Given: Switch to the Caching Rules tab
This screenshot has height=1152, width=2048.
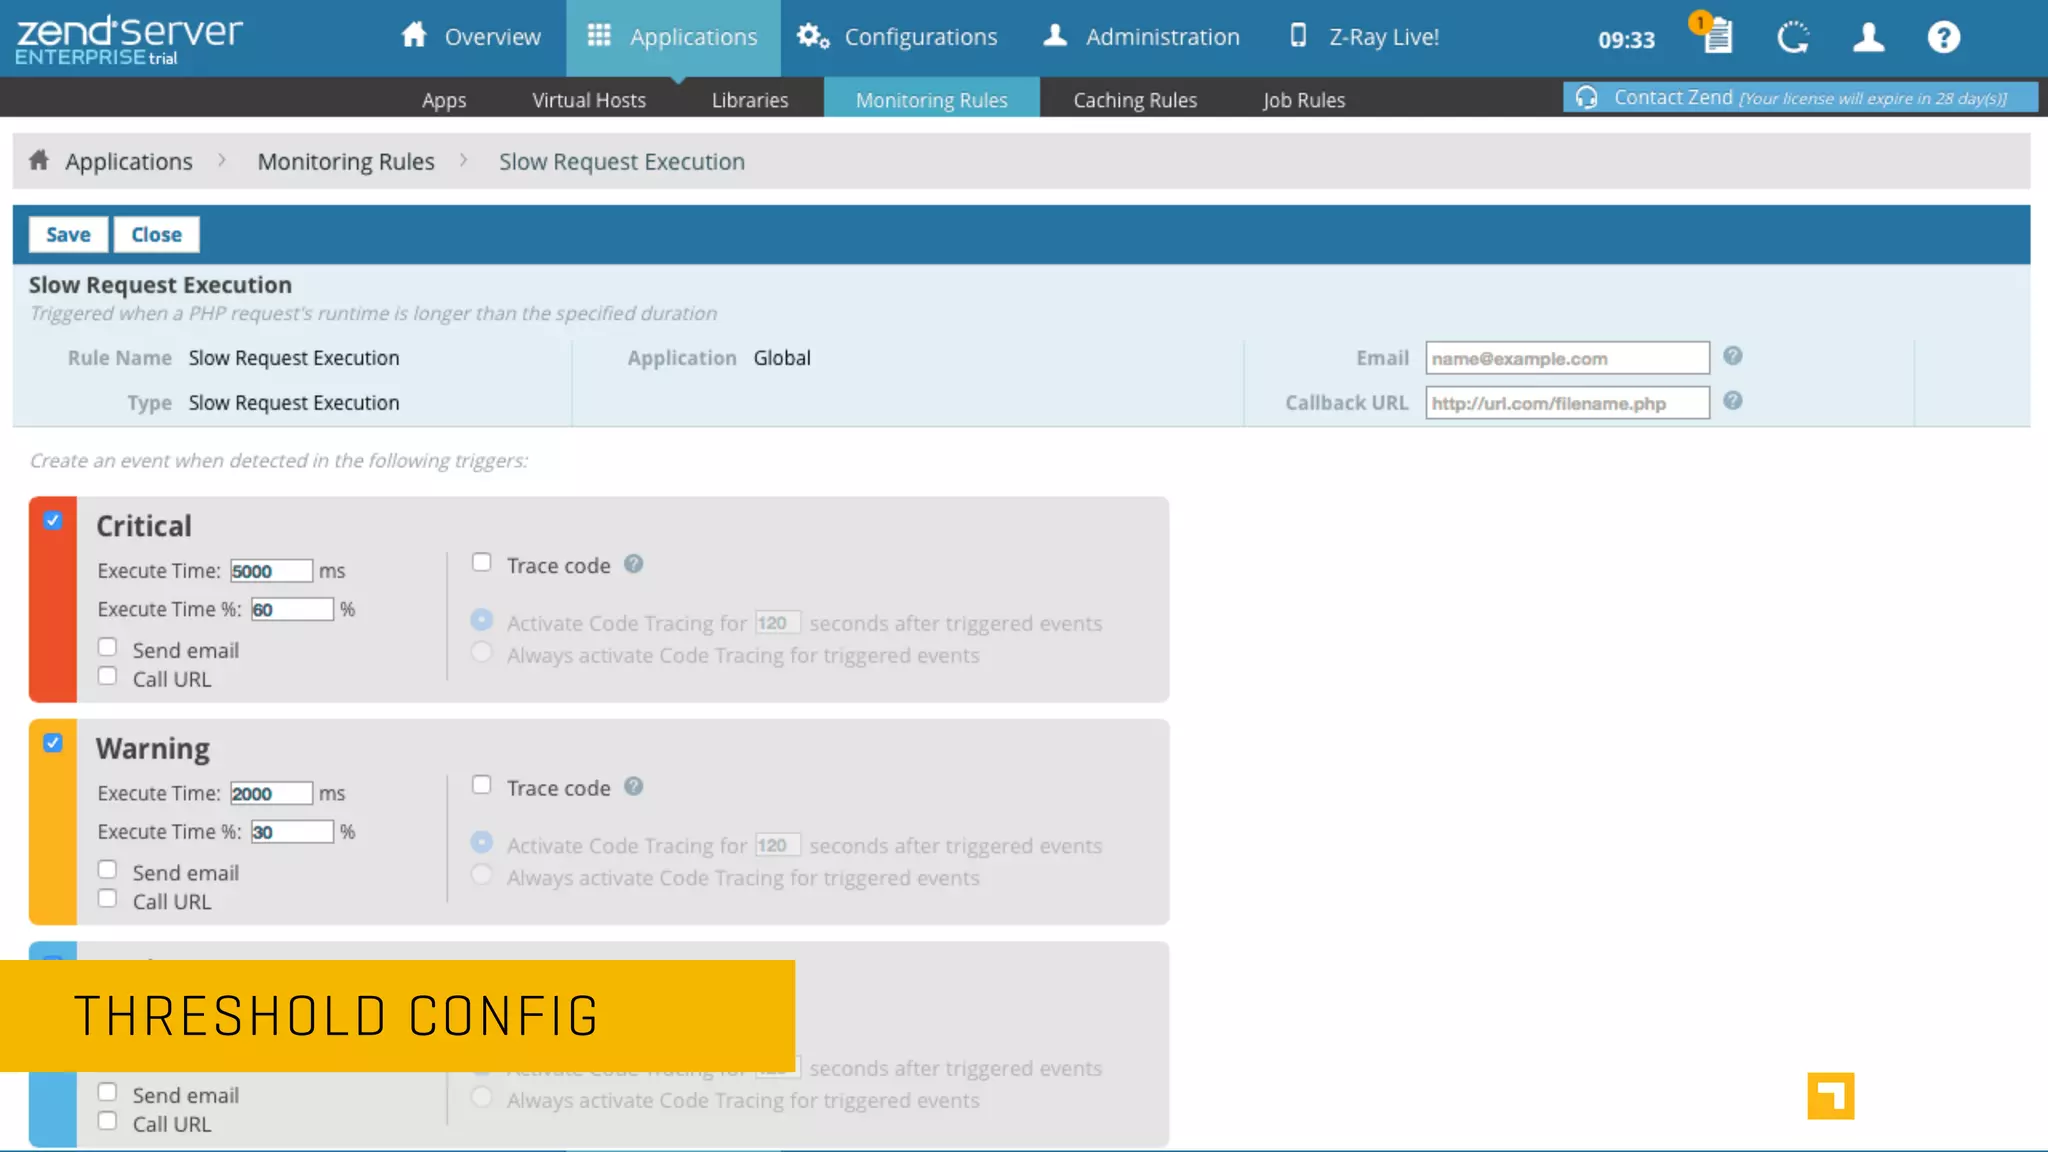Looking at the screenshot, I should (1134, 100).
